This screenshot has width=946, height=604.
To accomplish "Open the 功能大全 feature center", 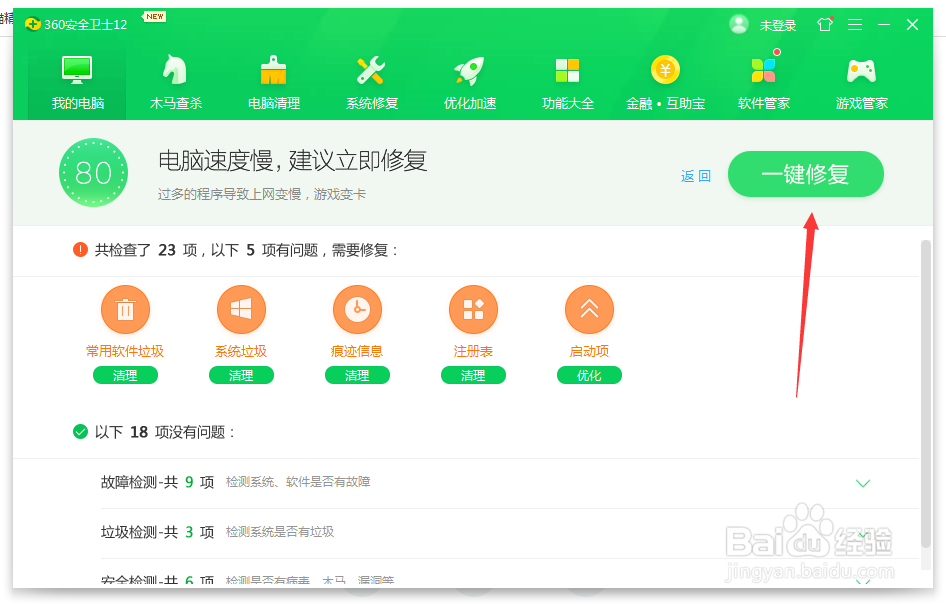I will coord(568,80).
